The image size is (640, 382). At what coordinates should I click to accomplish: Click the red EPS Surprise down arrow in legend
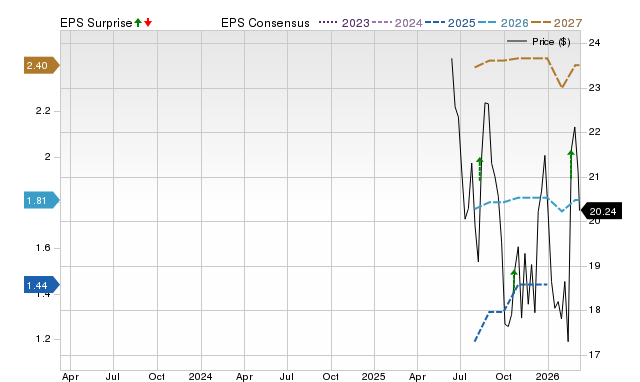148,23
